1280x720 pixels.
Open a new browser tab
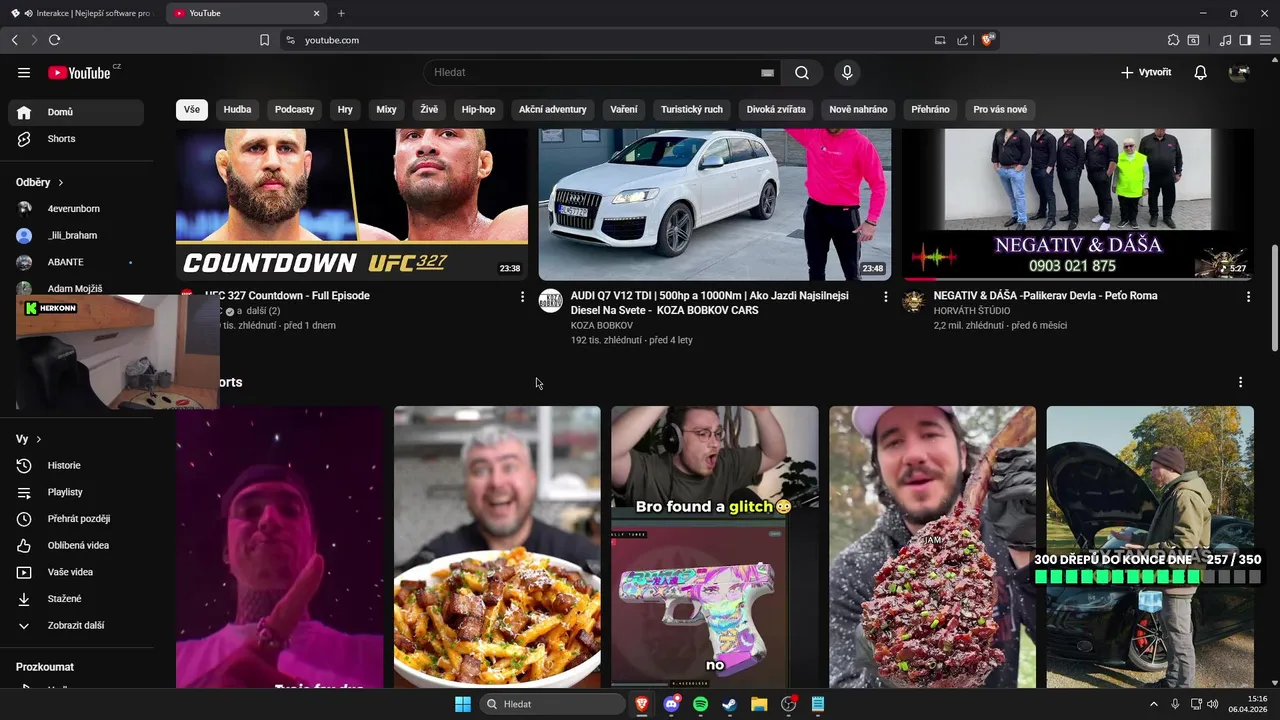pos(341,13)
